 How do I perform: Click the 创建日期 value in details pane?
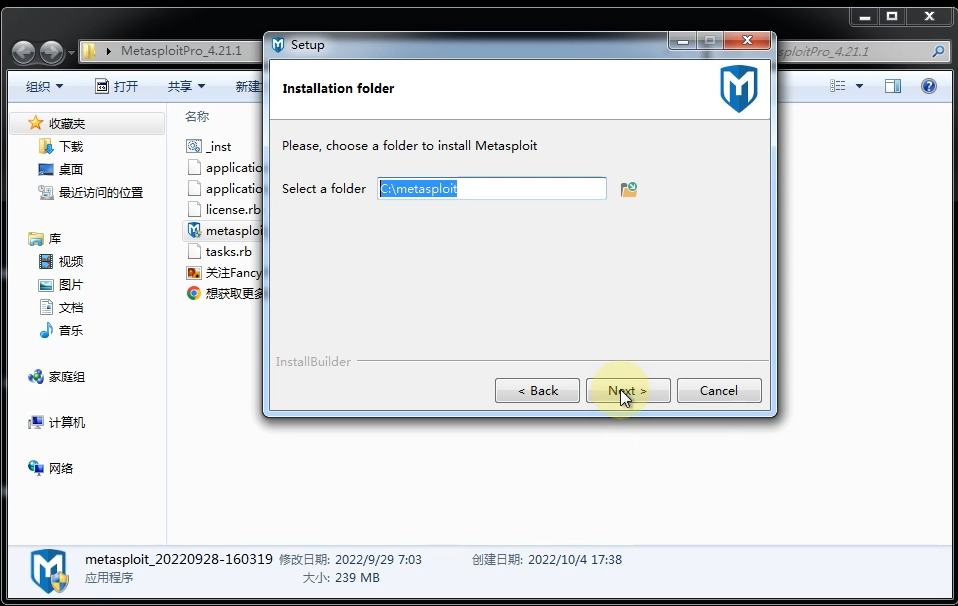pos(575,560)
